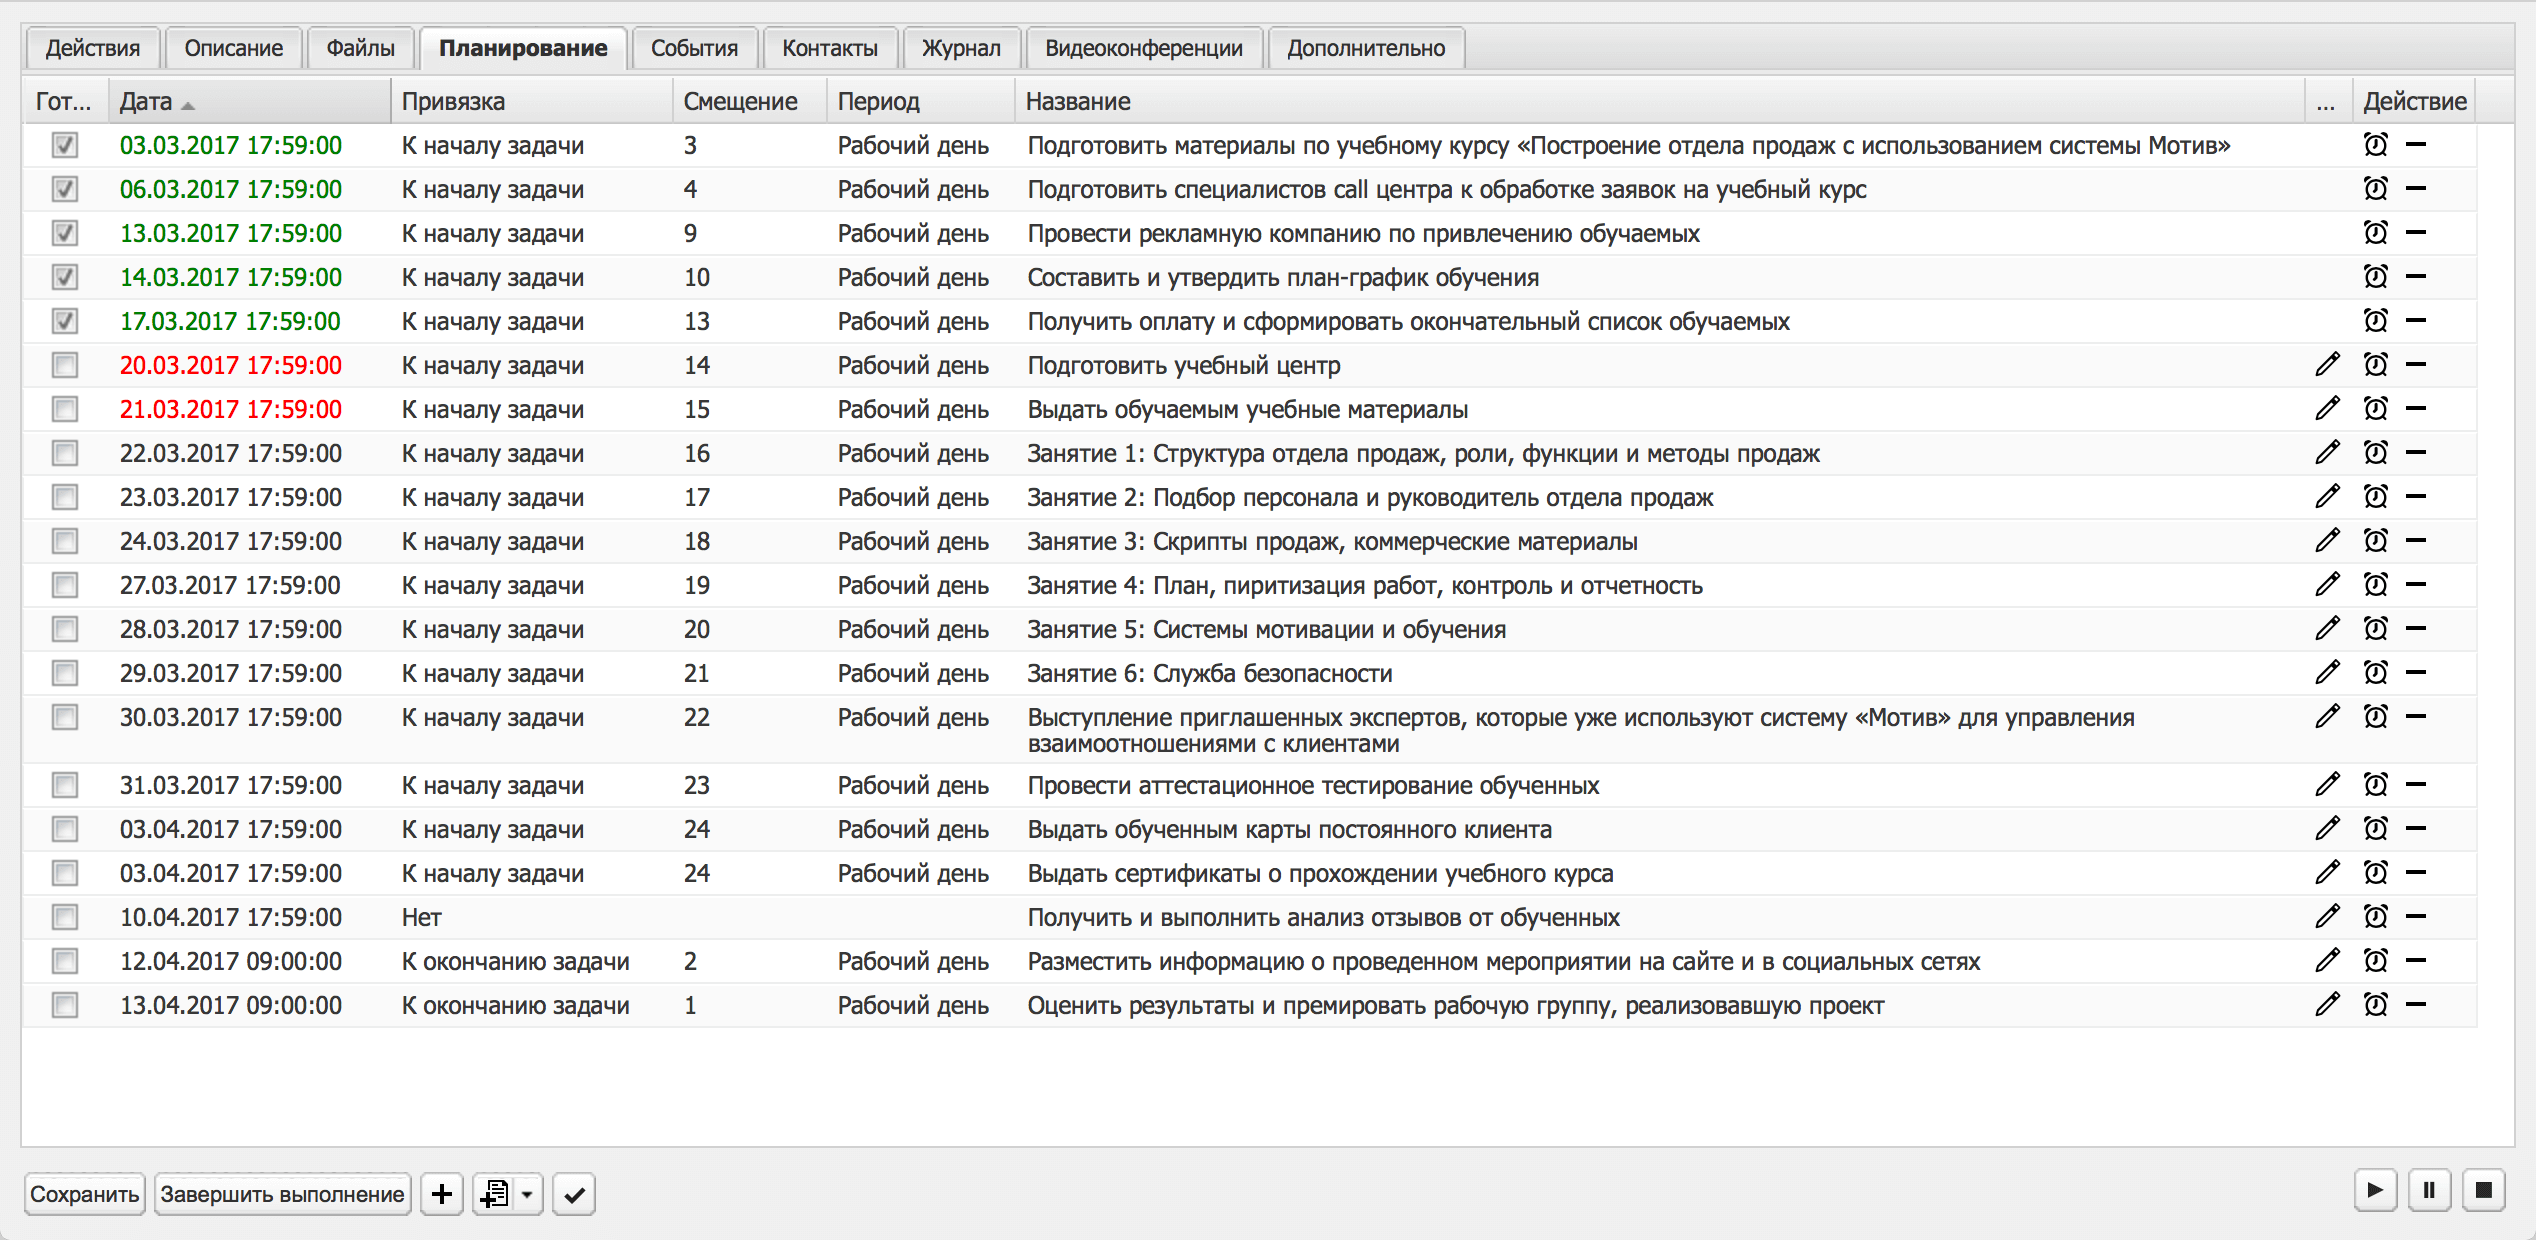Delete the 03.03.2017 row using the minus icon
This screenshot has width=2536, height=1240.
(x=2416, y=145)
